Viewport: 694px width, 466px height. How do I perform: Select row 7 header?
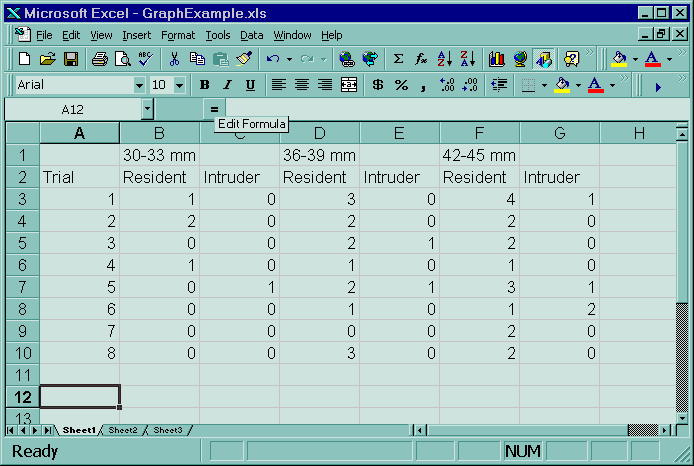coord(23,287)
